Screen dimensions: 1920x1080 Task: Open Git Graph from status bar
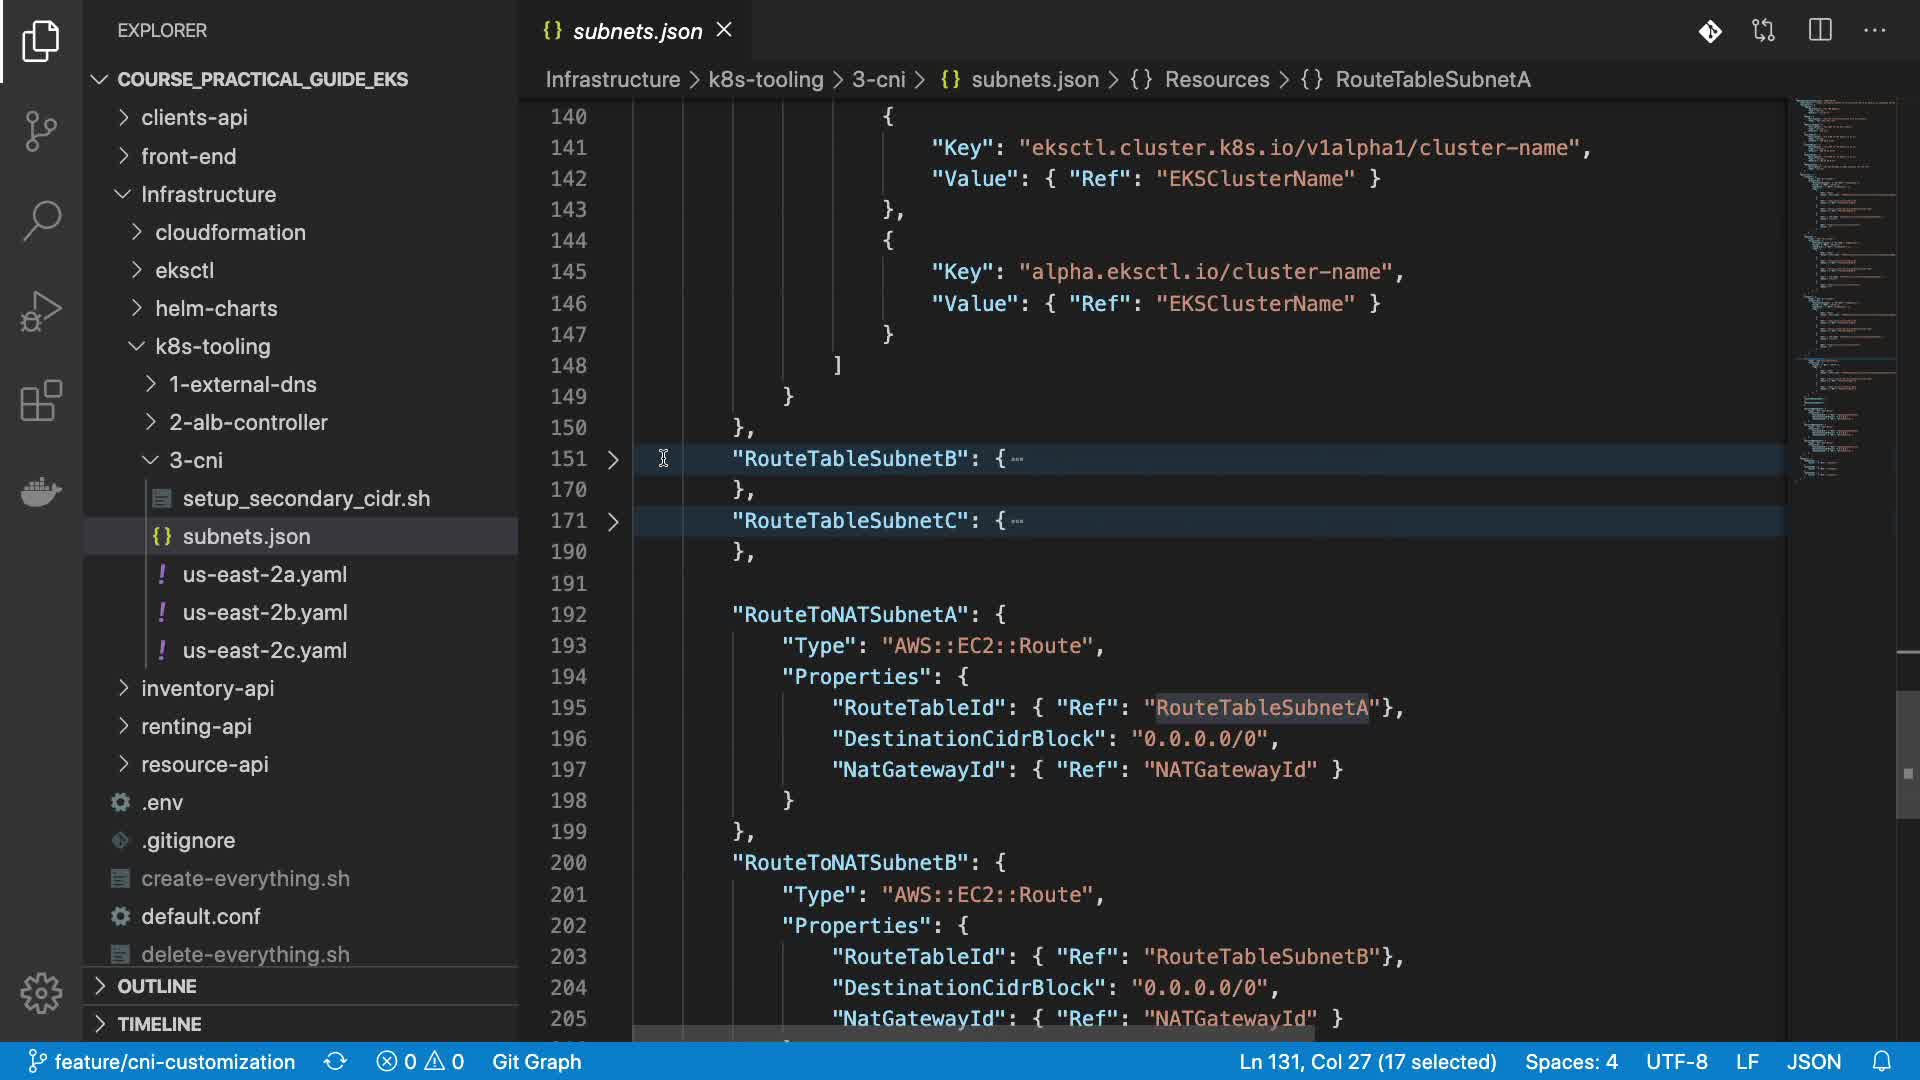coord(536,1061)
